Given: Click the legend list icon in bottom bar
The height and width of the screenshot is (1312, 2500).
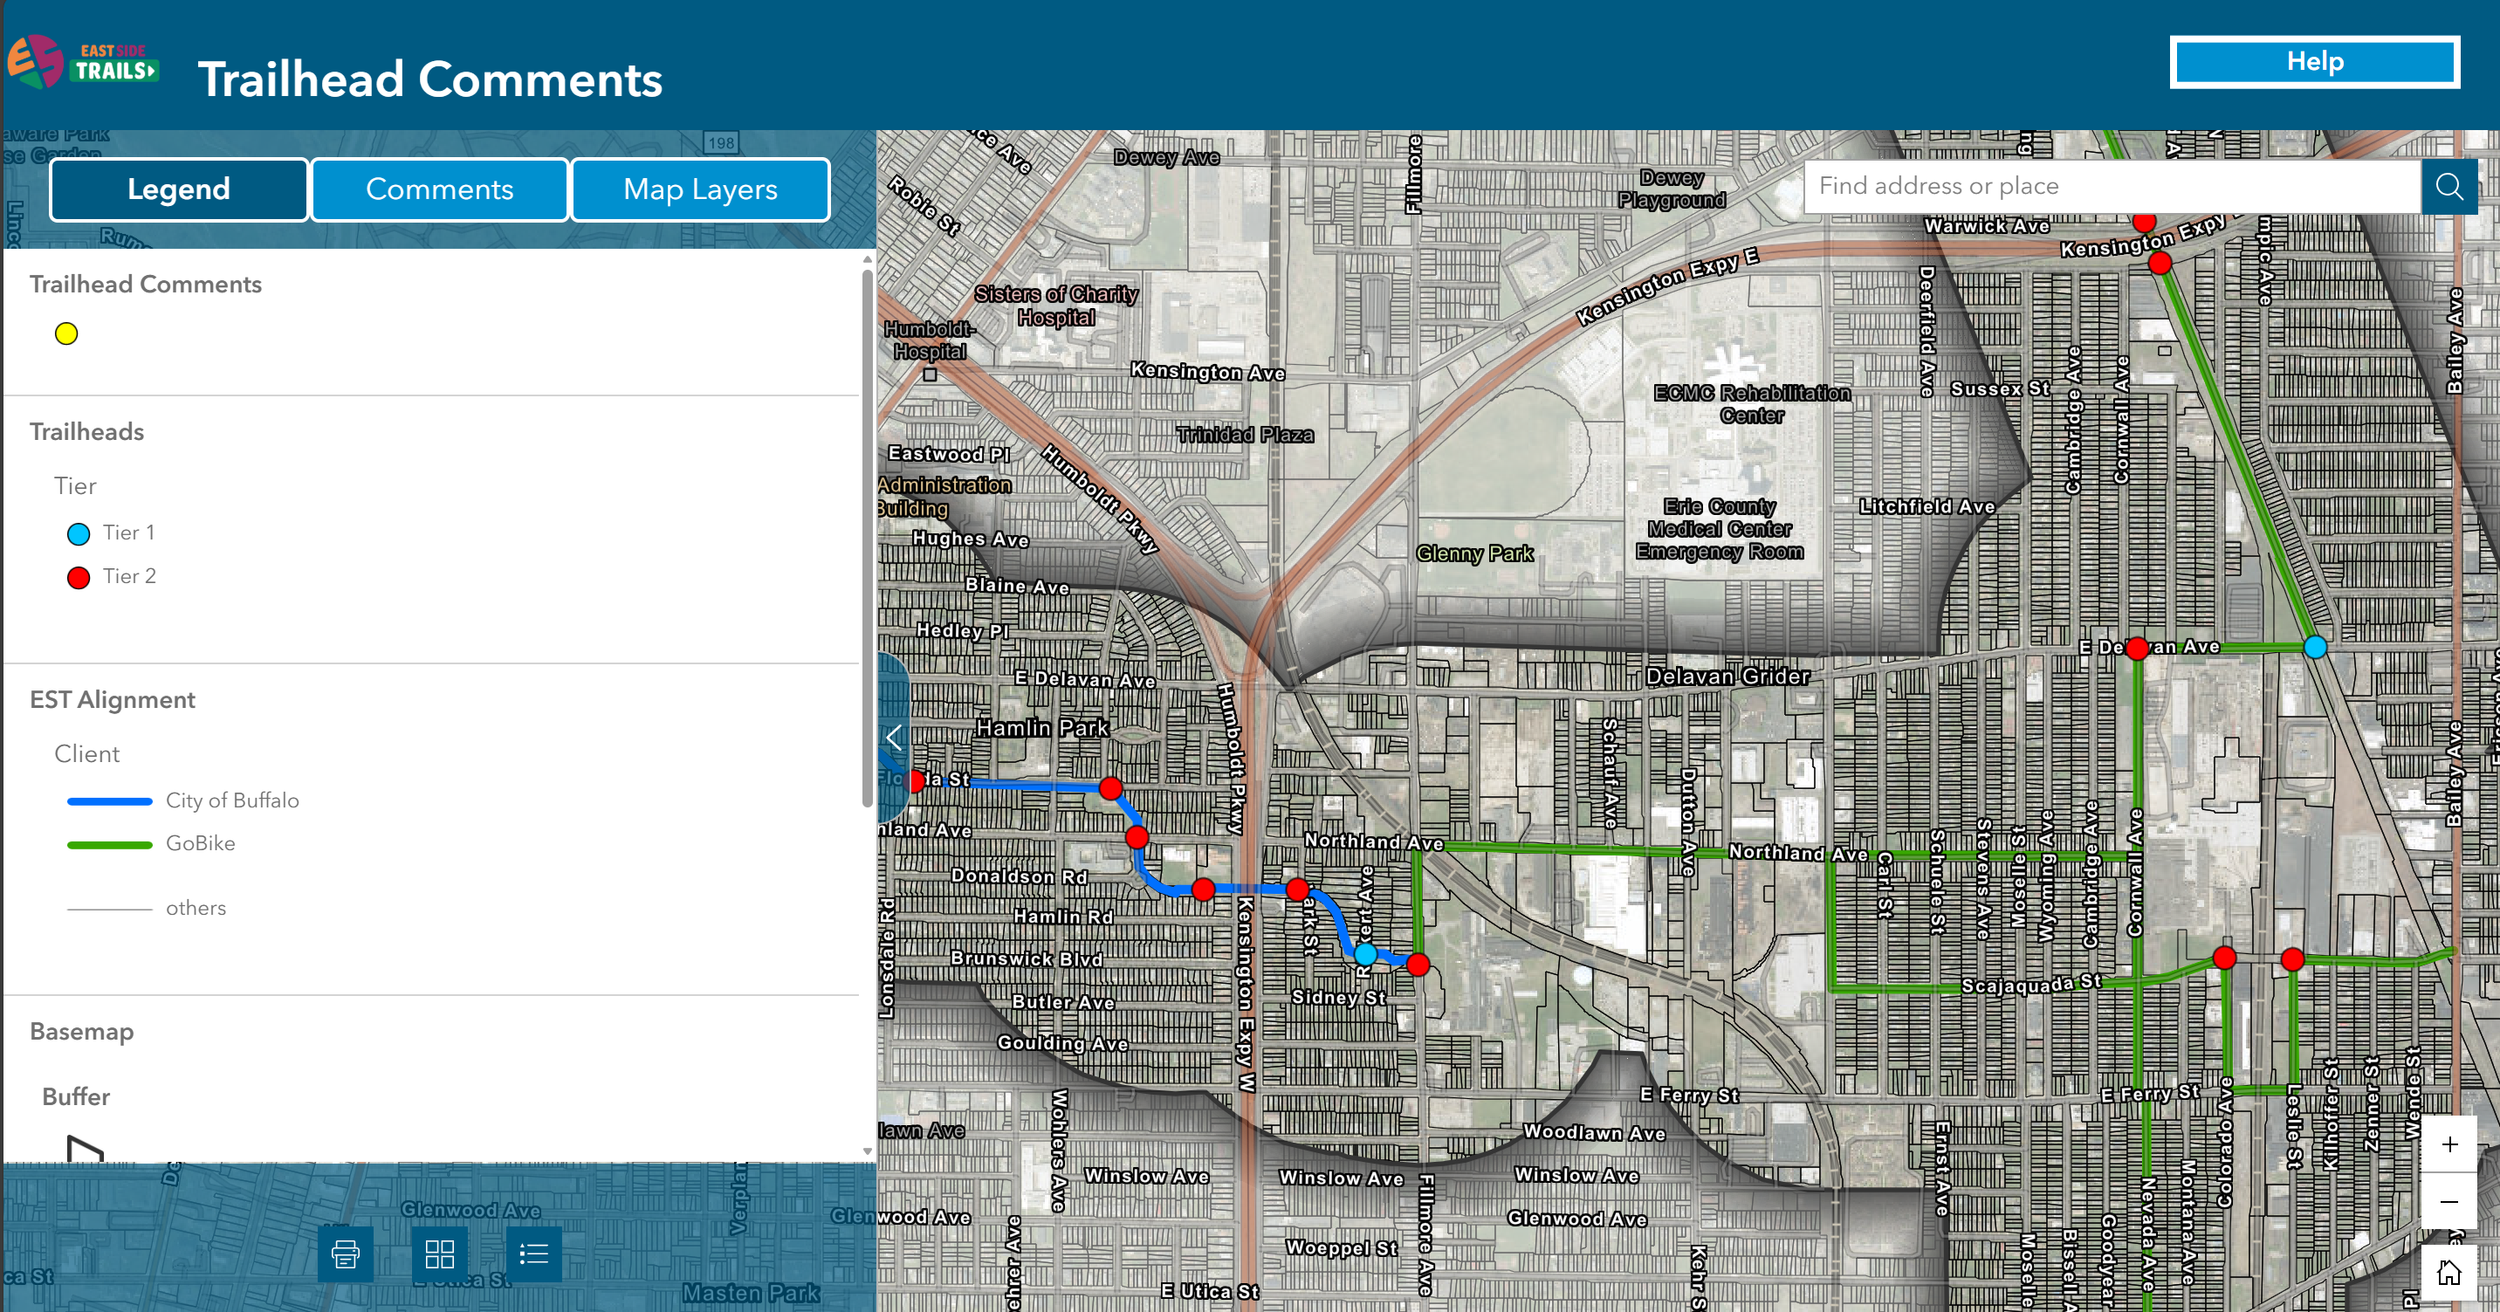Looking at the screenshot, I should coord(534,1254).
